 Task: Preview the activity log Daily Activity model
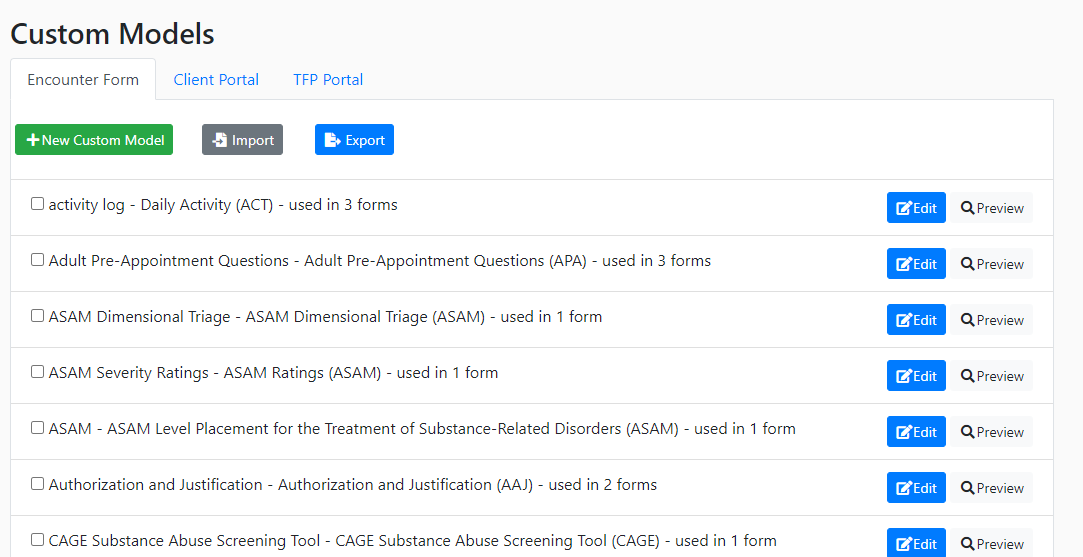(x=992, y=208)
